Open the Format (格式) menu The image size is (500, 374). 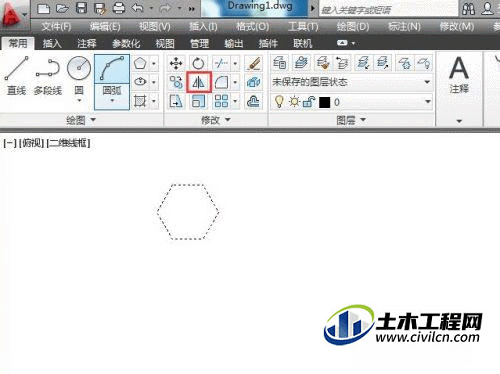(x=252, y=26)
